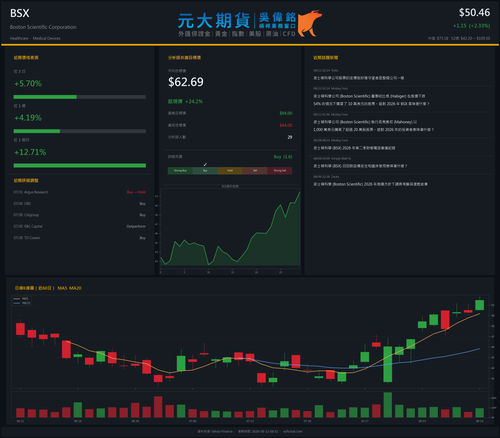Click the analyst count 29
This screenshot has height=438, width=500.
290,137
